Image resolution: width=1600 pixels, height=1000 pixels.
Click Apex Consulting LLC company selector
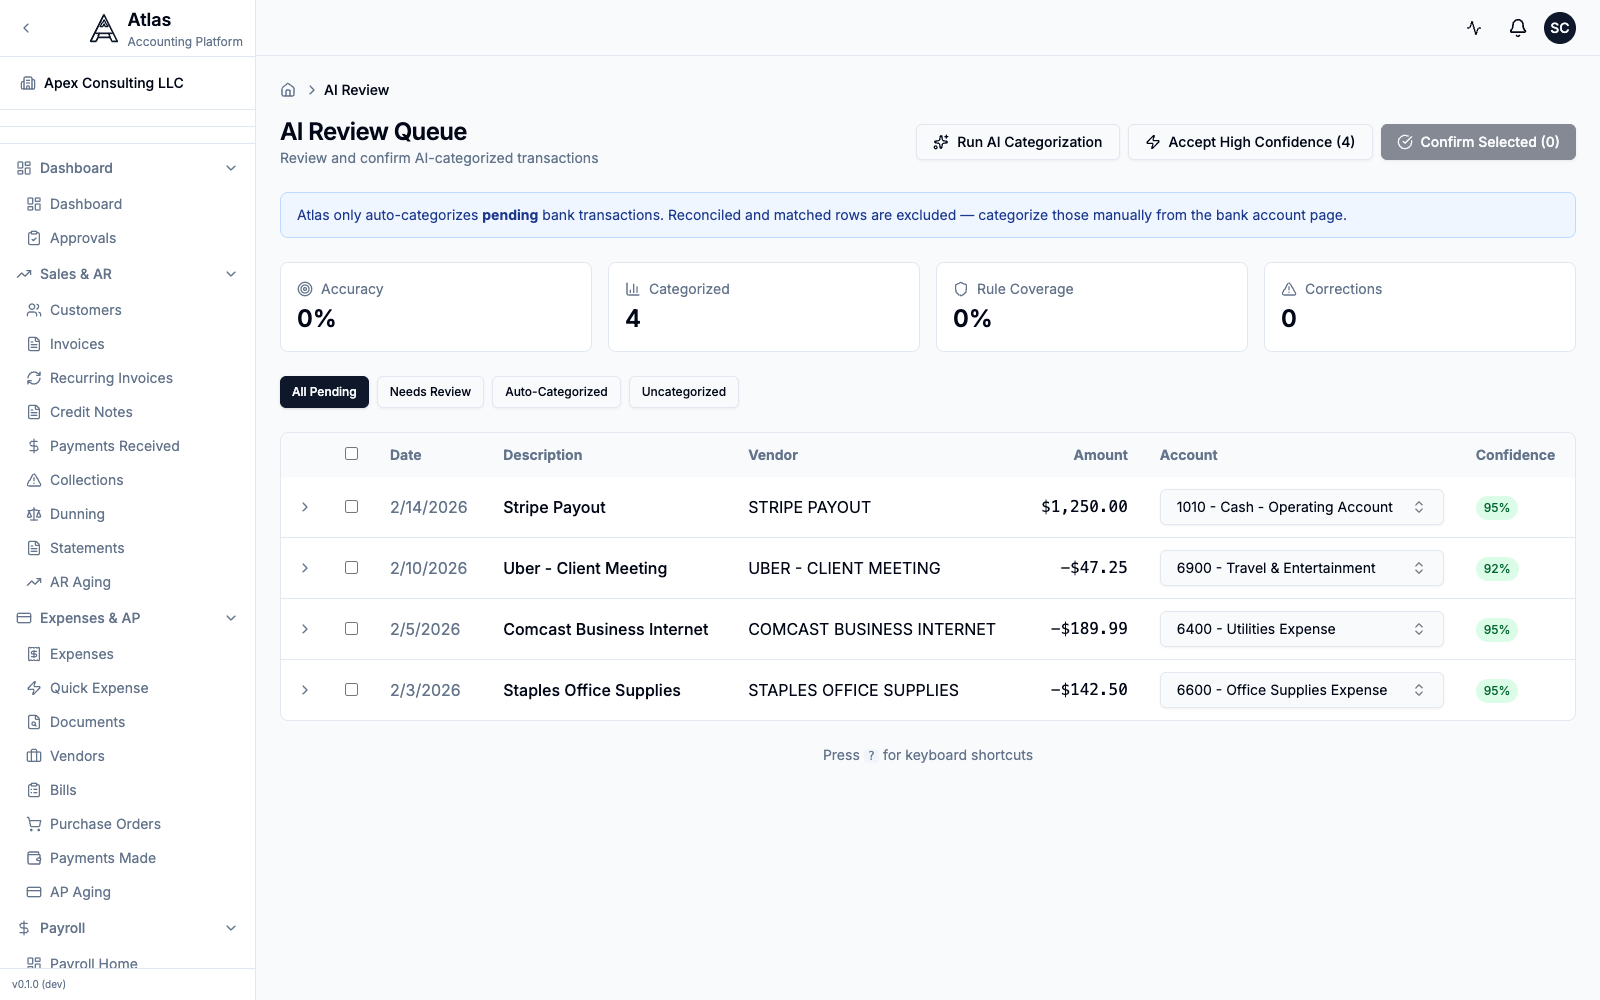[128, 83]
